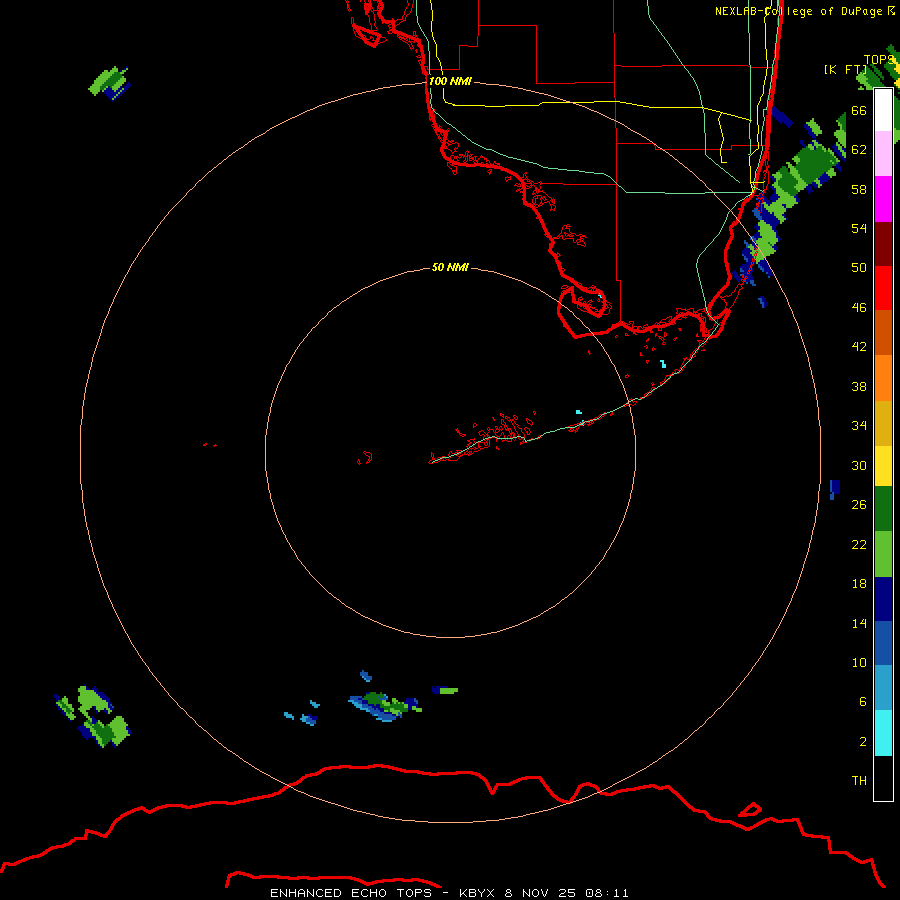This screenshot has width=900, height=900.
Task: Click the "100 NMI" range ring label
Action: click(450, 82)
